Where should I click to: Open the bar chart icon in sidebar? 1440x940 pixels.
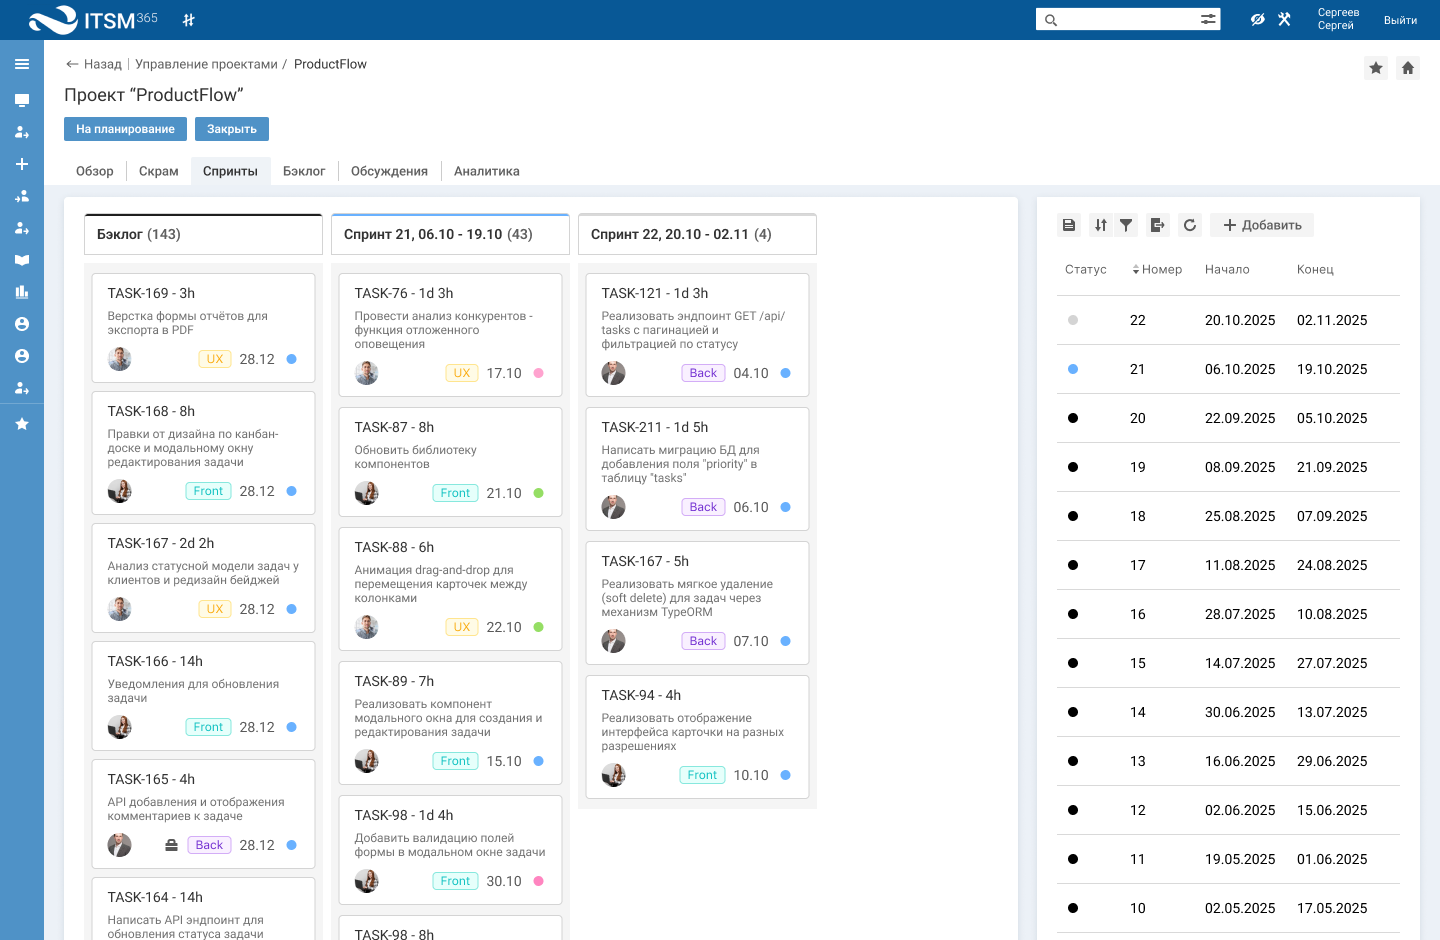(x=22, y=292)
